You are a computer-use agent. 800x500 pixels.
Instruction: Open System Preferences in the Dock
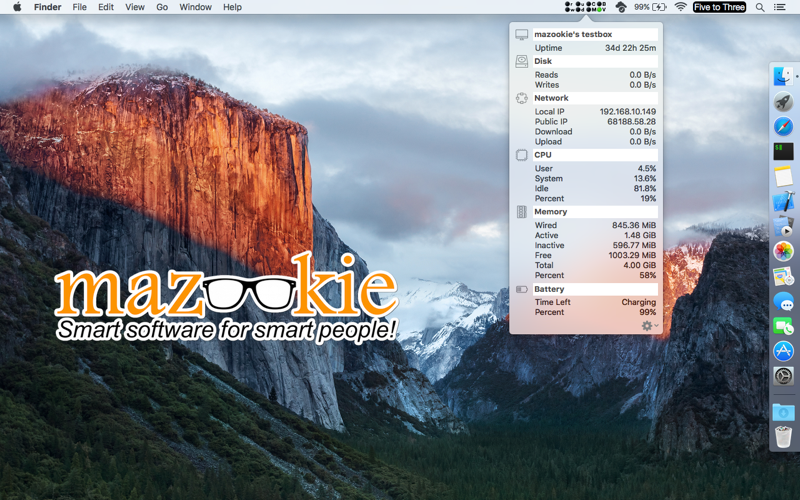783,376
